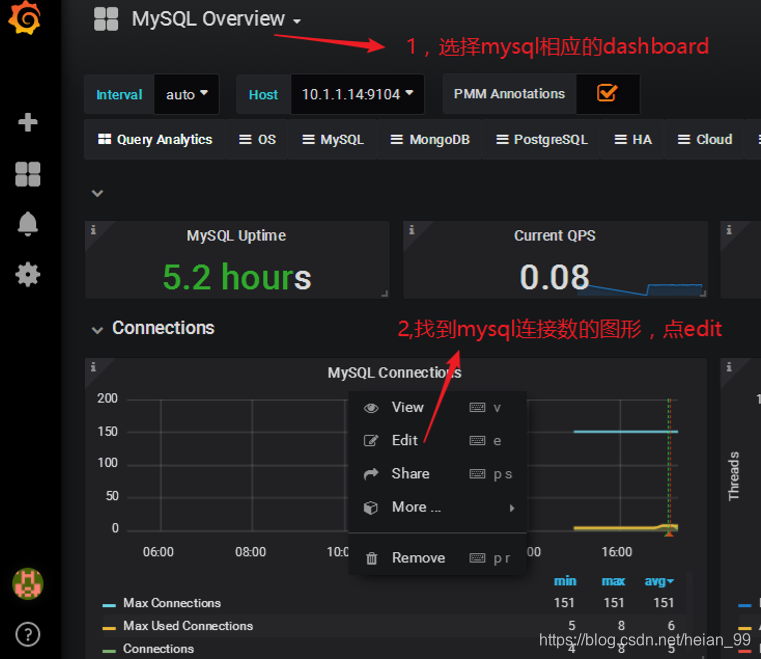The height and width of the screenshot is (659, 761).
Task: Click the Current QPS panel title
Action: point(555,236)
